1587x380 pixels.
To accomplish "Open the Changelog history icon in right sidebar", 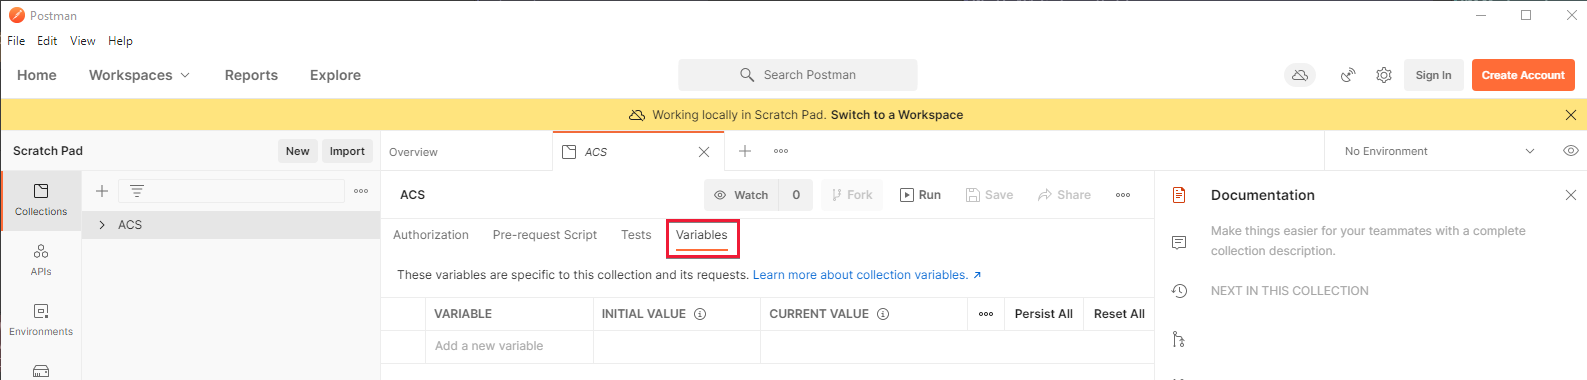I will tap(1179, 291).
